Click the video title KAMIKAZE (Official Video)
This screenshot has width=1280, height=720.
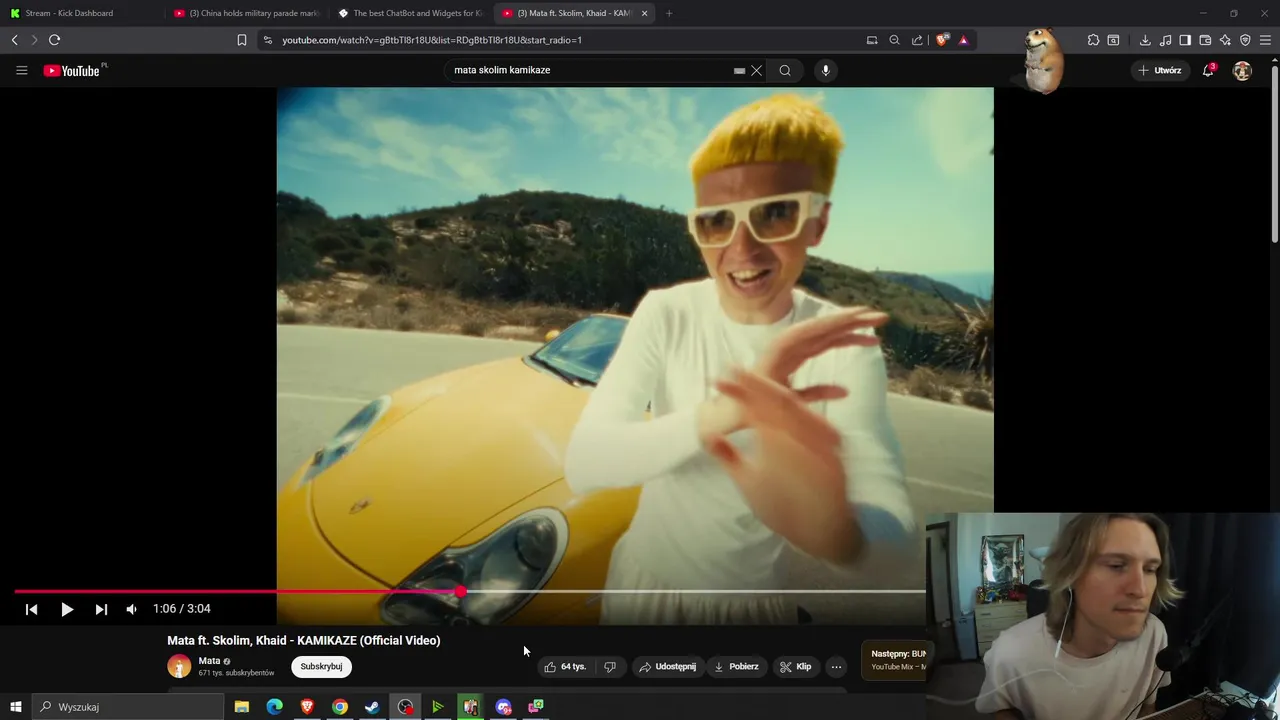(303, 641)
